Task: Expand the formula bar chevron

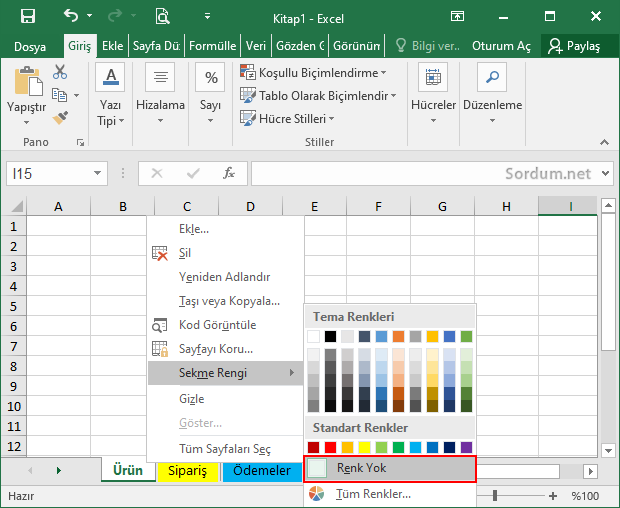Action: coord(605,173)
